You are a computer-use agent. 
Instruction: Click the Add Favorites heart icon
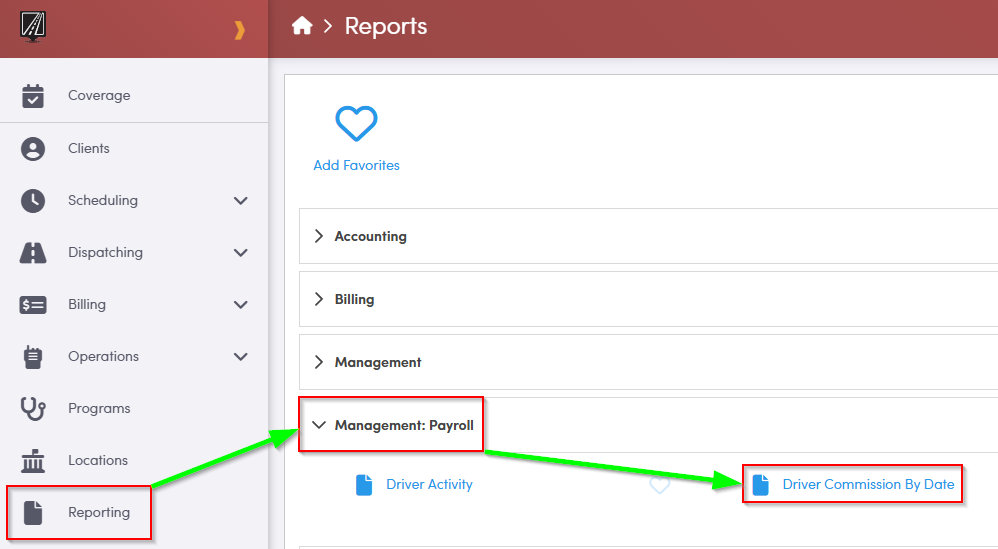[356, 124]
